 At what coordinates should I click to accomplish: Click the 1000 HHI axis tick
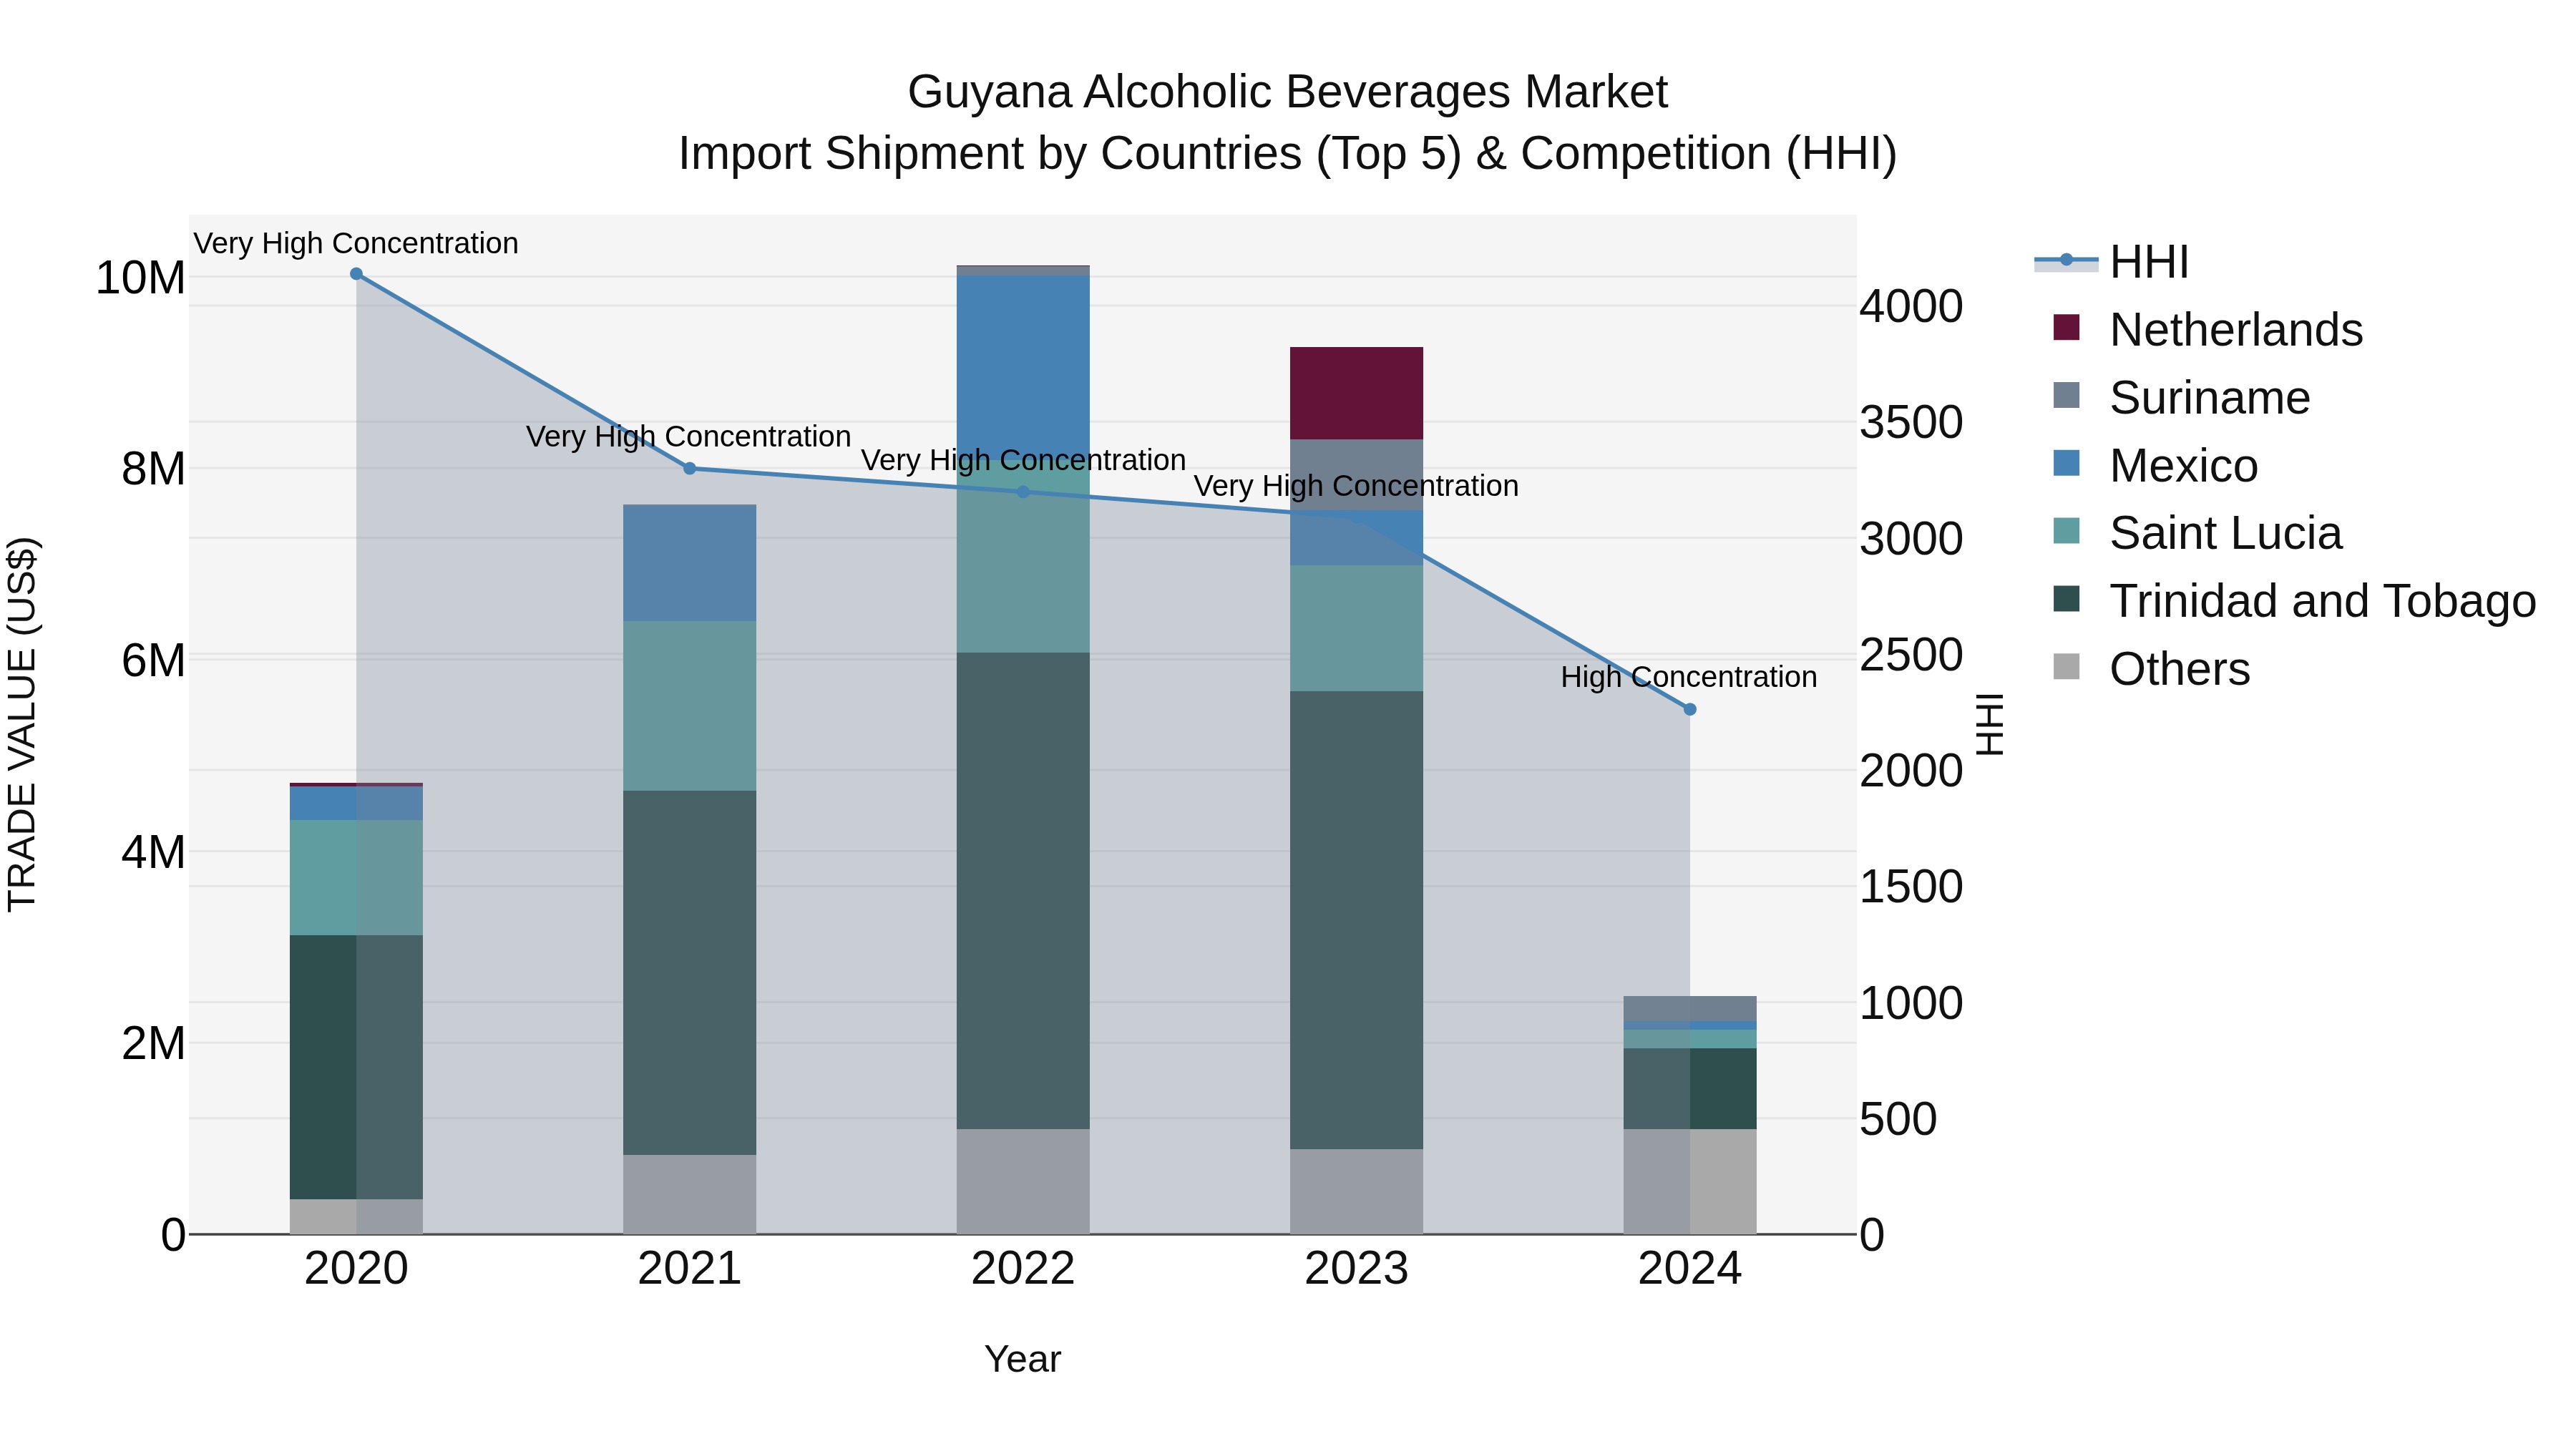[x=1911, y=1003]
